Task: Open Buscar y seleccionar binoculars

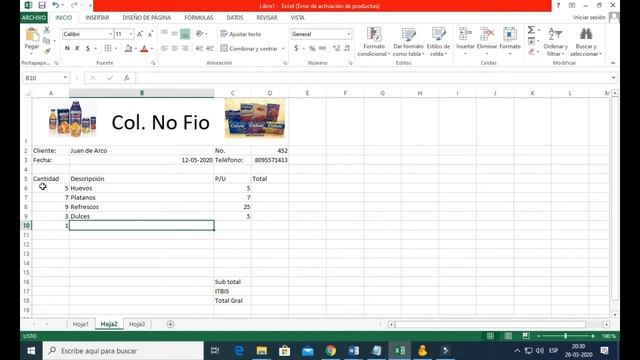Action: [x=586, y=42]
